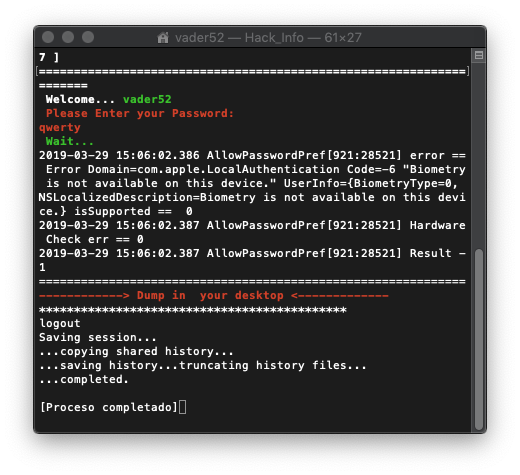Close the terminal window
Image resolution: width=520 pixels, height=475 pixels.
point(48,37)
